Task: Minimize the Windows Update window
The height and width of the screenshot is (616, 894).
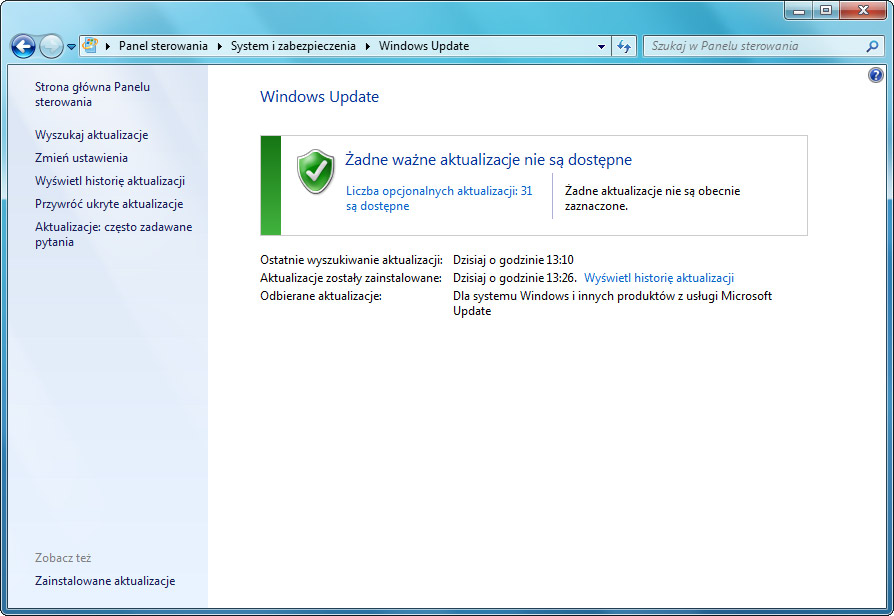Action: coord(799,10)
